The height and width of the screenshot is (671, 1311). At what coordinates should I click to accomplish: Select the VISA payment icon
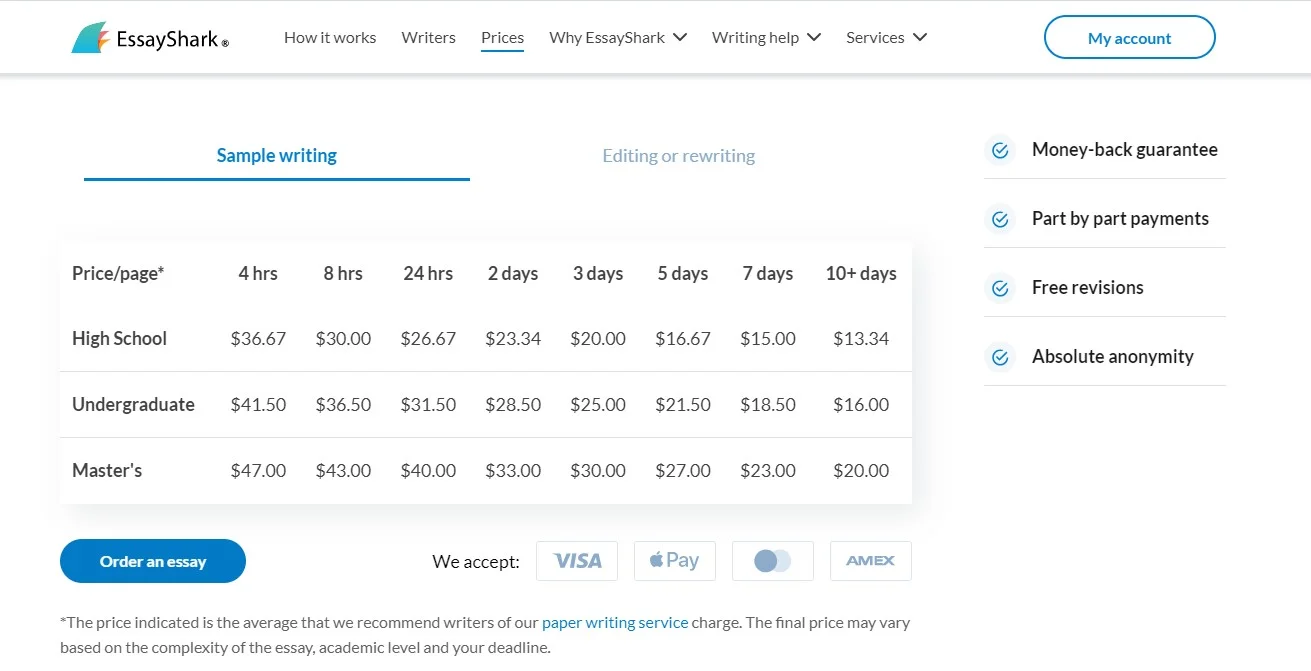click(577, 561)
